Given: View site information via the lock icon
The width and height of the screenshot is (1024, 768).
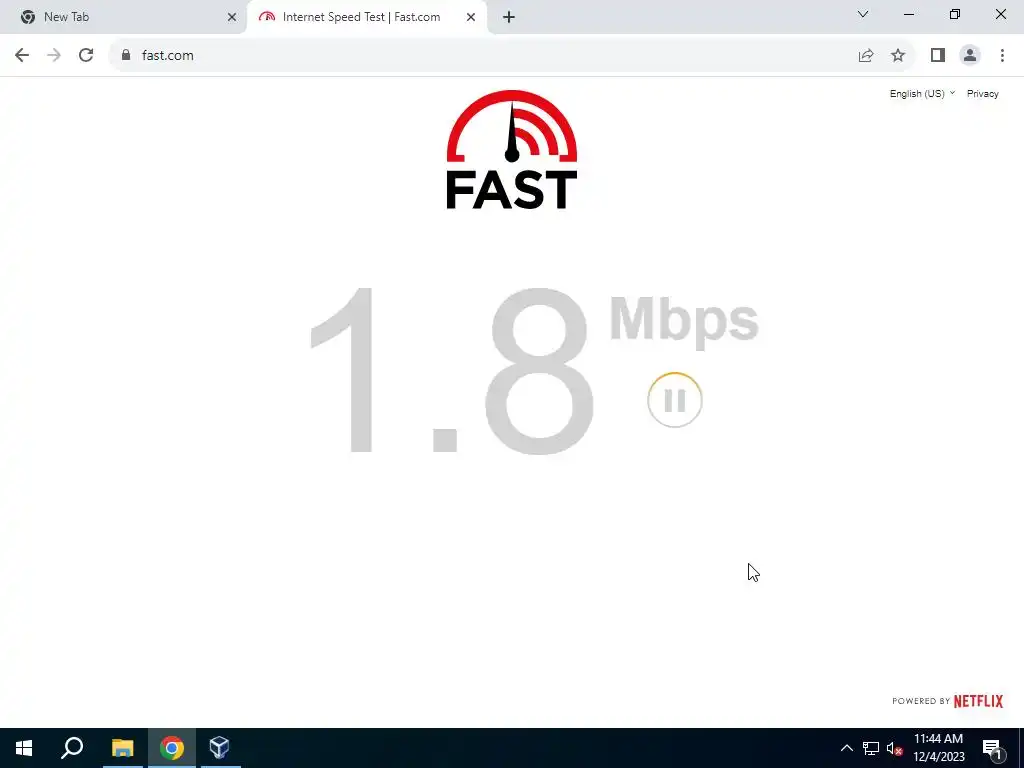Looking at the screenshot, I should coord(126,56).
